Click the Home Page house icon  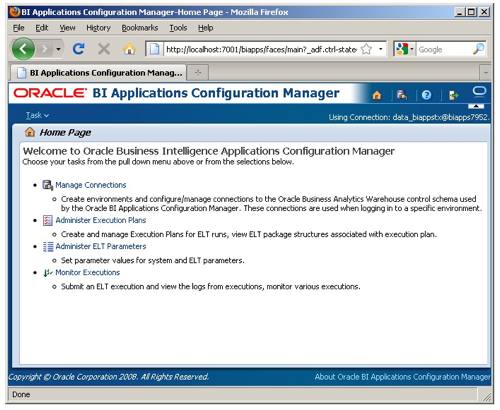pos(30,132)
